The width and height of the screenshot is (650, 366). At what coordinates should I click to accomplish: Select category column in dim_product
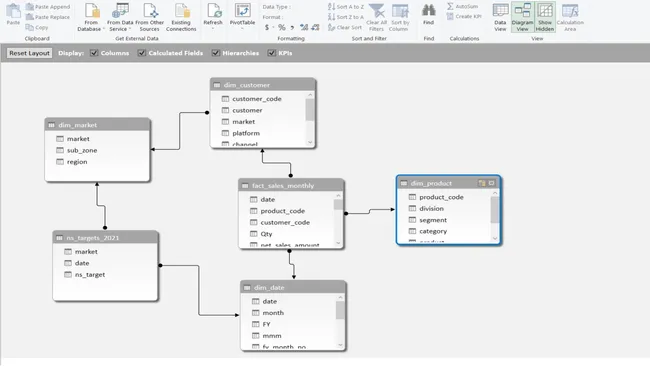pos(433,231)
